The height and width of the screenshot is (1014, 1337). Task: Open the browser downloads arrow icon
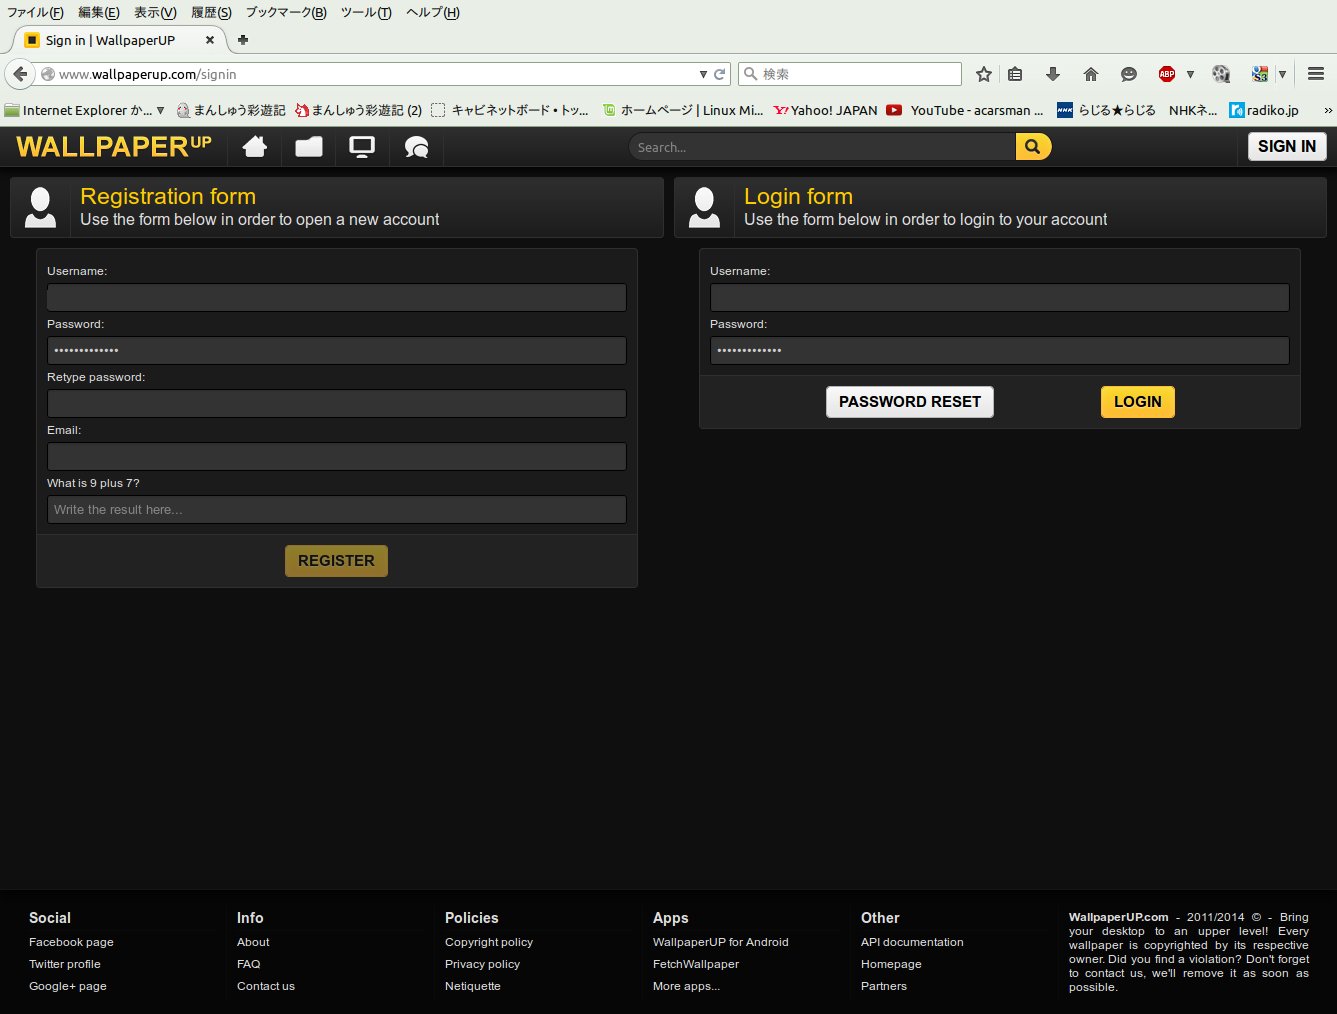point(1053,74)
